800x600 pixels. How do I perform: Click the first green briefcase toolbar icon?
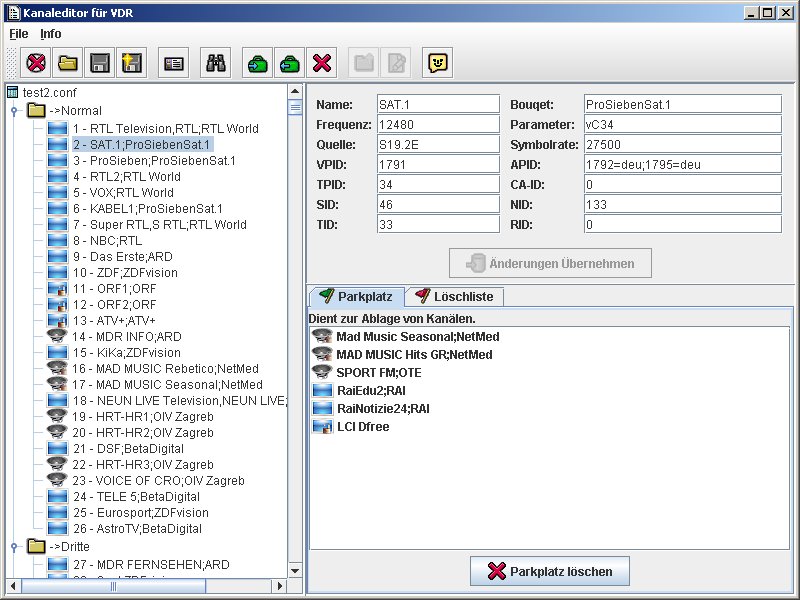pyautogui.click(x=258, y=63)
